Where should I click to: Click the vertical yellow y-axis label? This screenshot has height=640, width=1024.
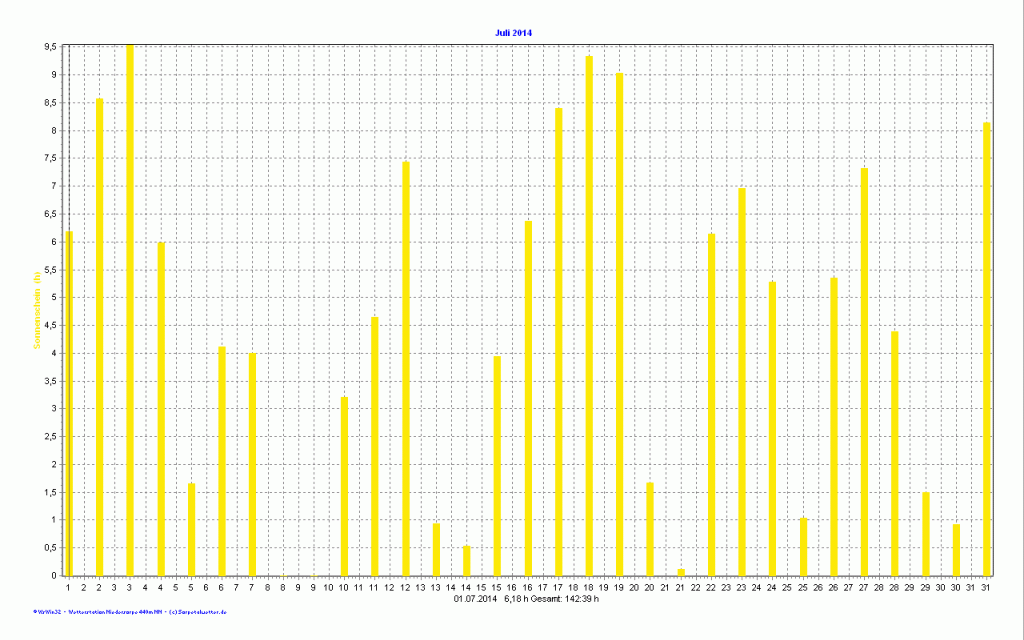(x=36, y=310)
